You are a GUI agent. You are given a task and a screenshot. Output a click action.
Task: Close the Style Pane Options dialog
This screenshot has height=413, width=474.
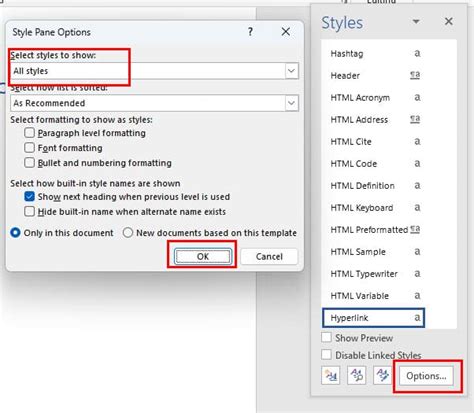point(286,32)
